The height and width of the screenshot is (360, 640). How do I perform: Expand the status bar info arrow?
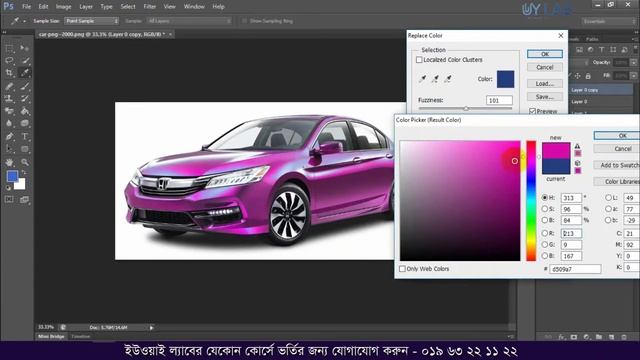[151, 327]
